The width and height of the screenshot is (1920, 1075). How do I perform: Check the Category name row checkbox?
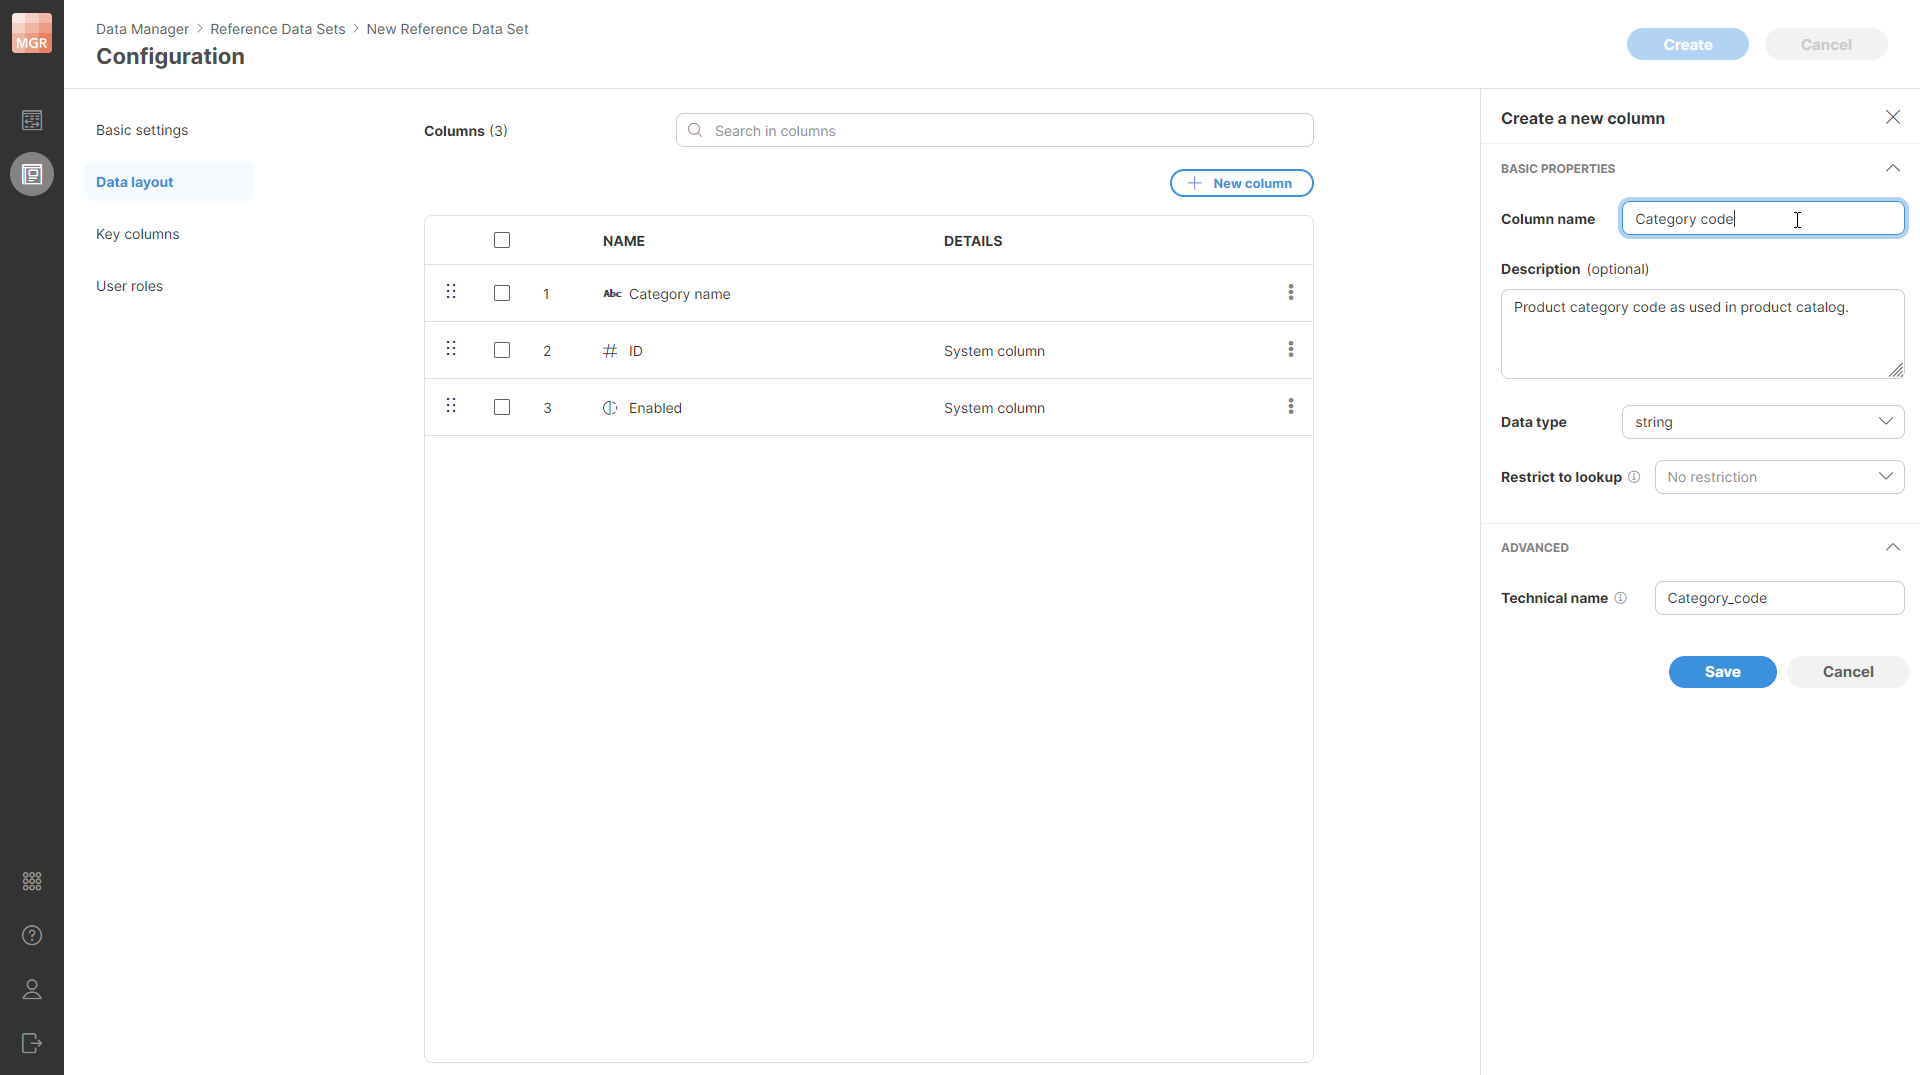tap(501, 293)
